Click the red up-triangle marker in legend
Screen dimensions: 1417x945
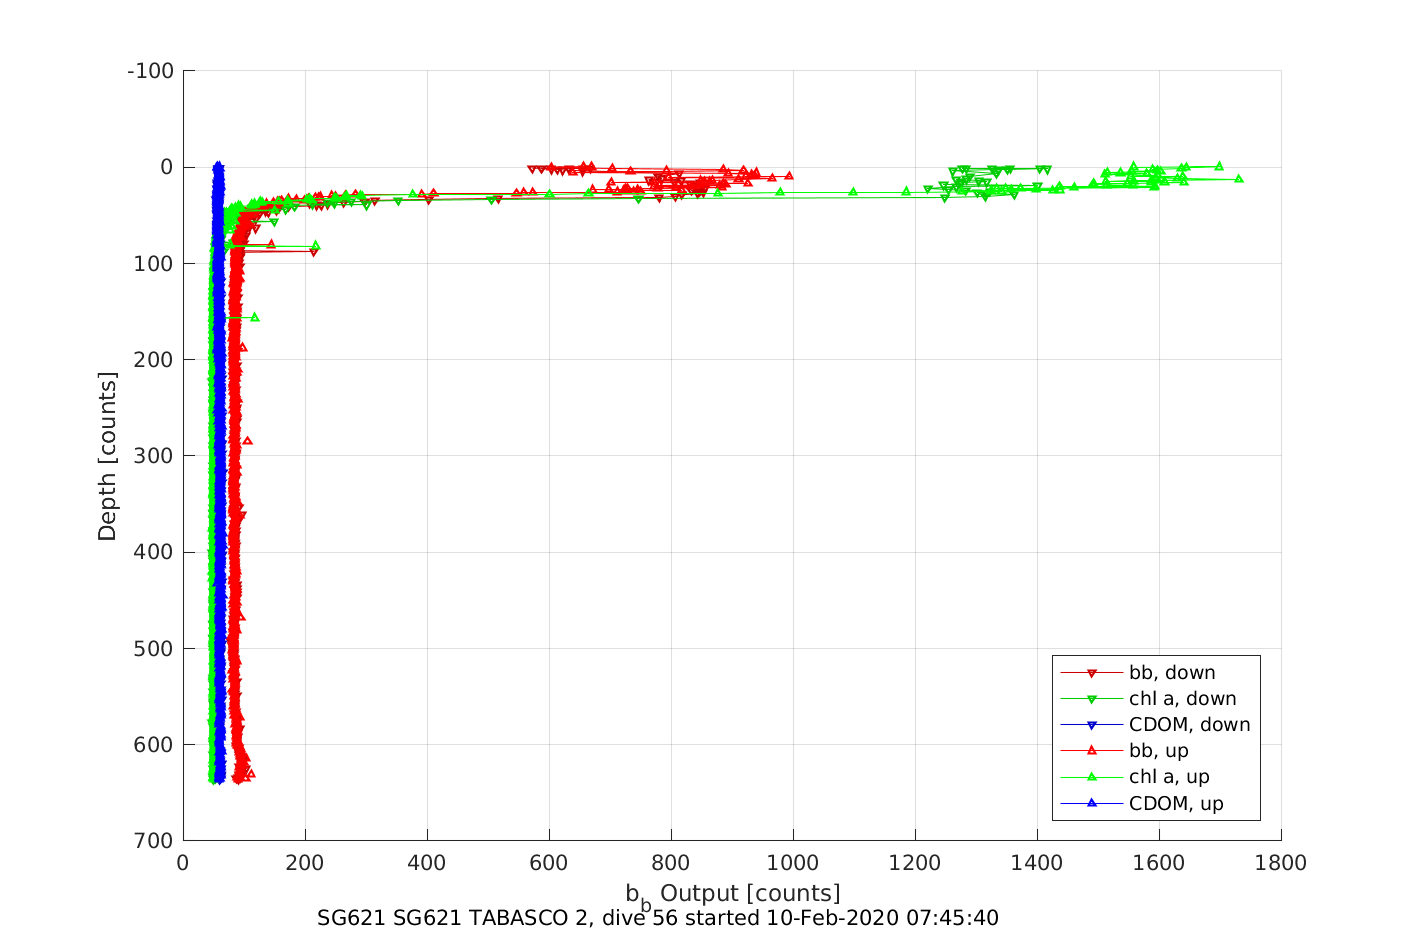pyautogui.click(x=1092, y=751)
